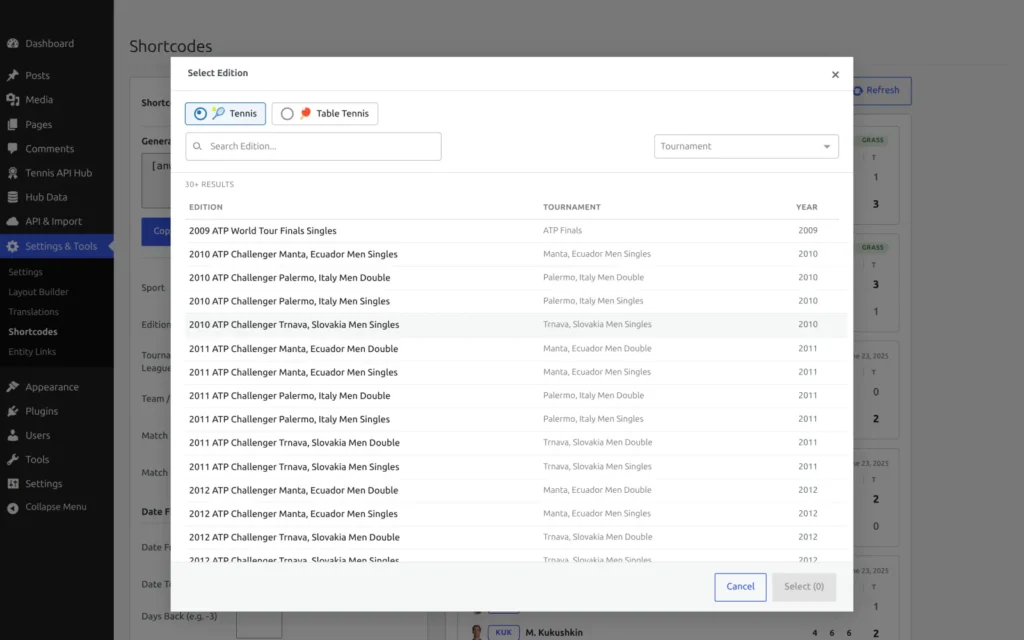Click the table tennis paddle icon
Image resolution: width=1024 pixels, height=640 pixels.
tap(305, 113)
